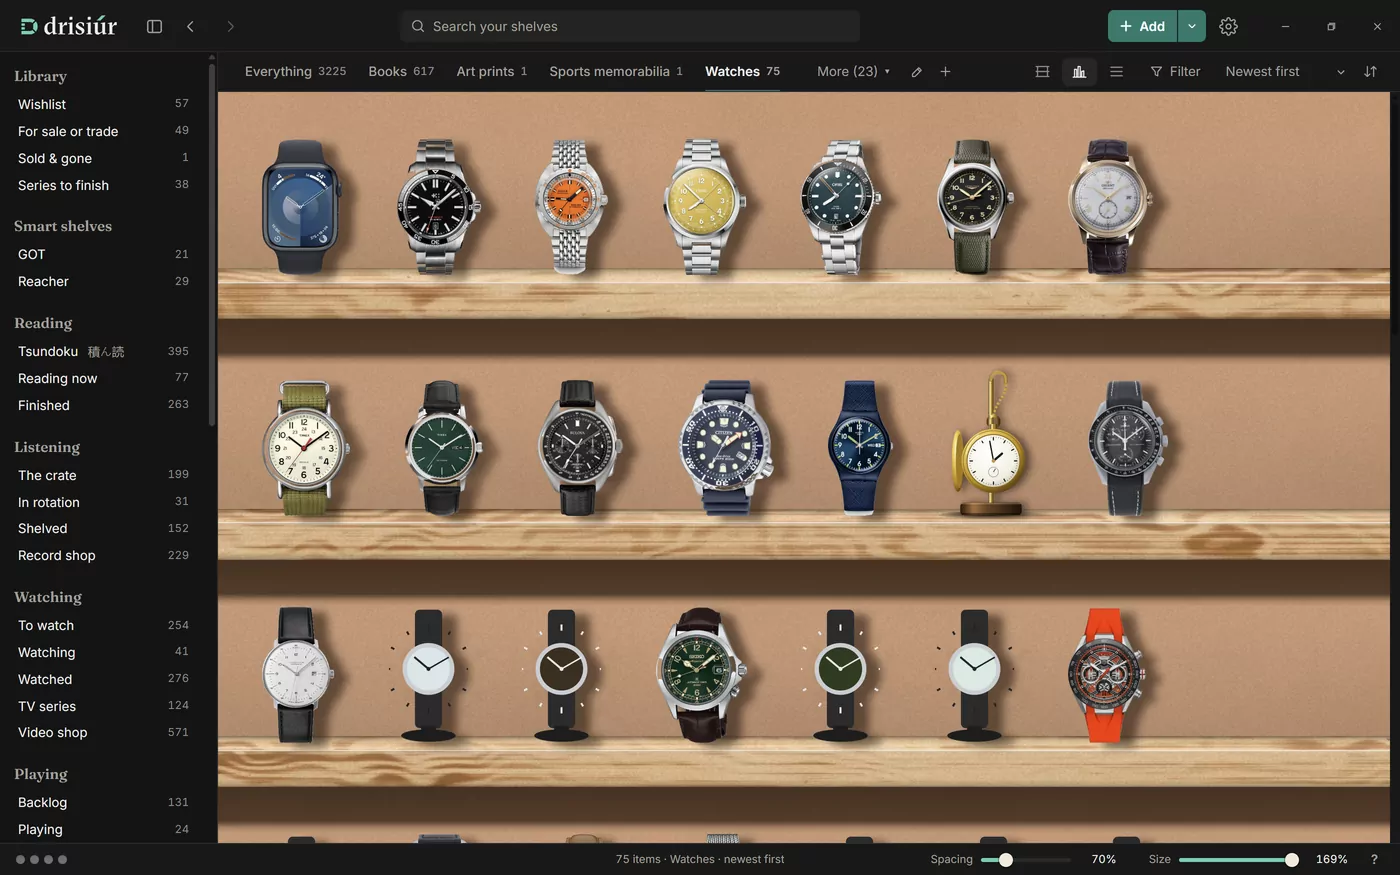Switch to the list view icon
Viewport: 1400px width, 875px height.
pyautogui.click(x=1116, y=72)
